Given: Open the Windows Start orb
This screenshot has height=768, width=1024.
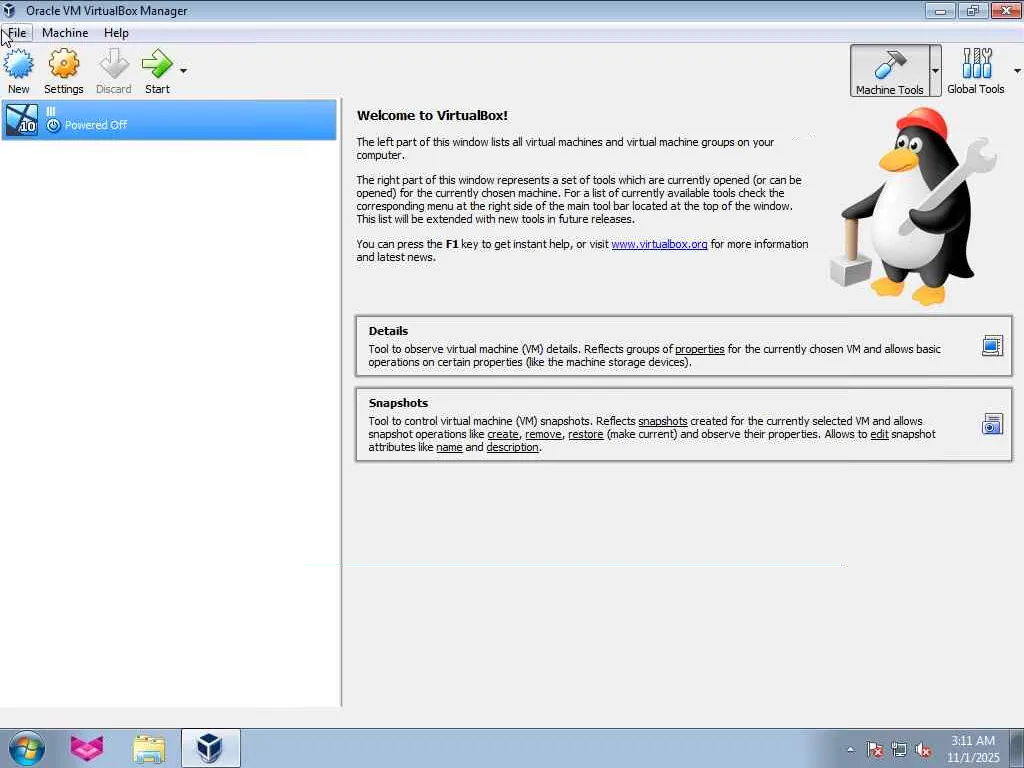Looking at the screenshot, I should tap(27, 748).
